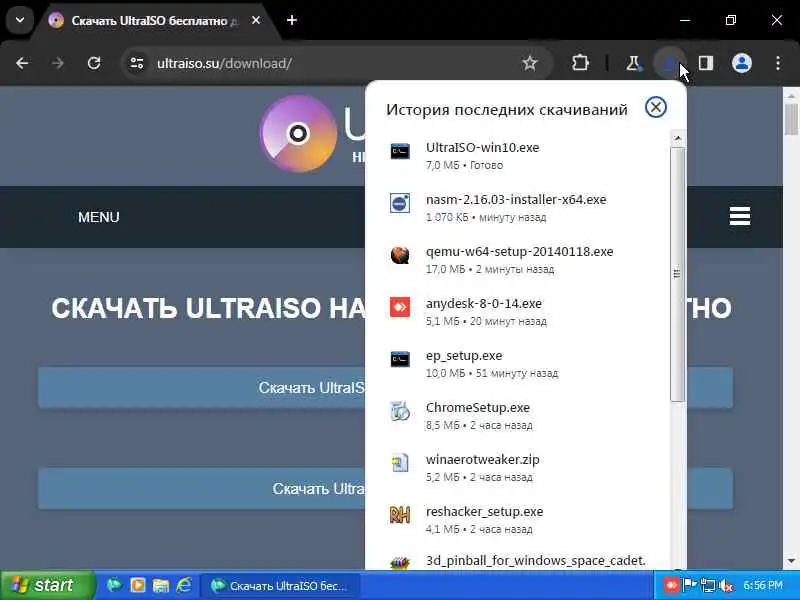Click the taskbar clock 6:56 PM
800x600 pixels.
click(x=763, y=586)
